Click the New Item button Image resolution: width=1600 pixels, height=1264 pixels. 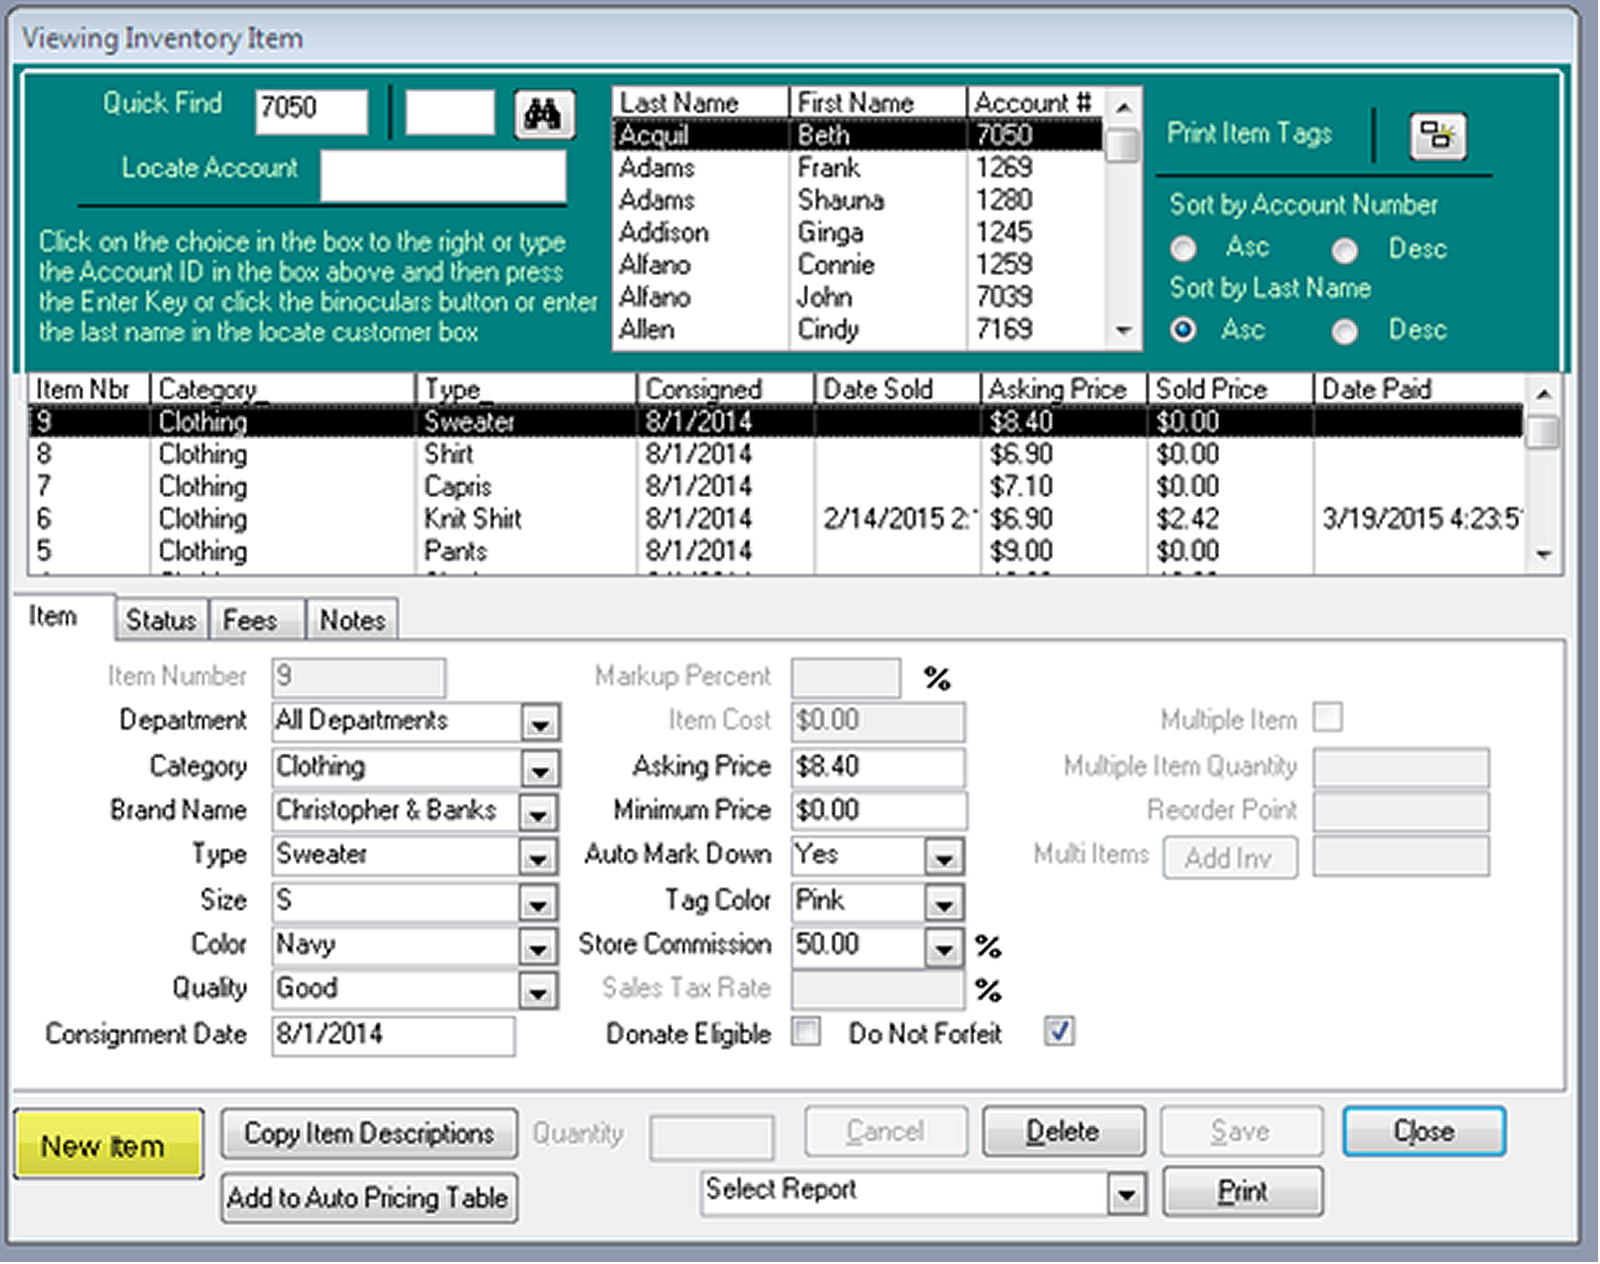[x=106, y=1143]
